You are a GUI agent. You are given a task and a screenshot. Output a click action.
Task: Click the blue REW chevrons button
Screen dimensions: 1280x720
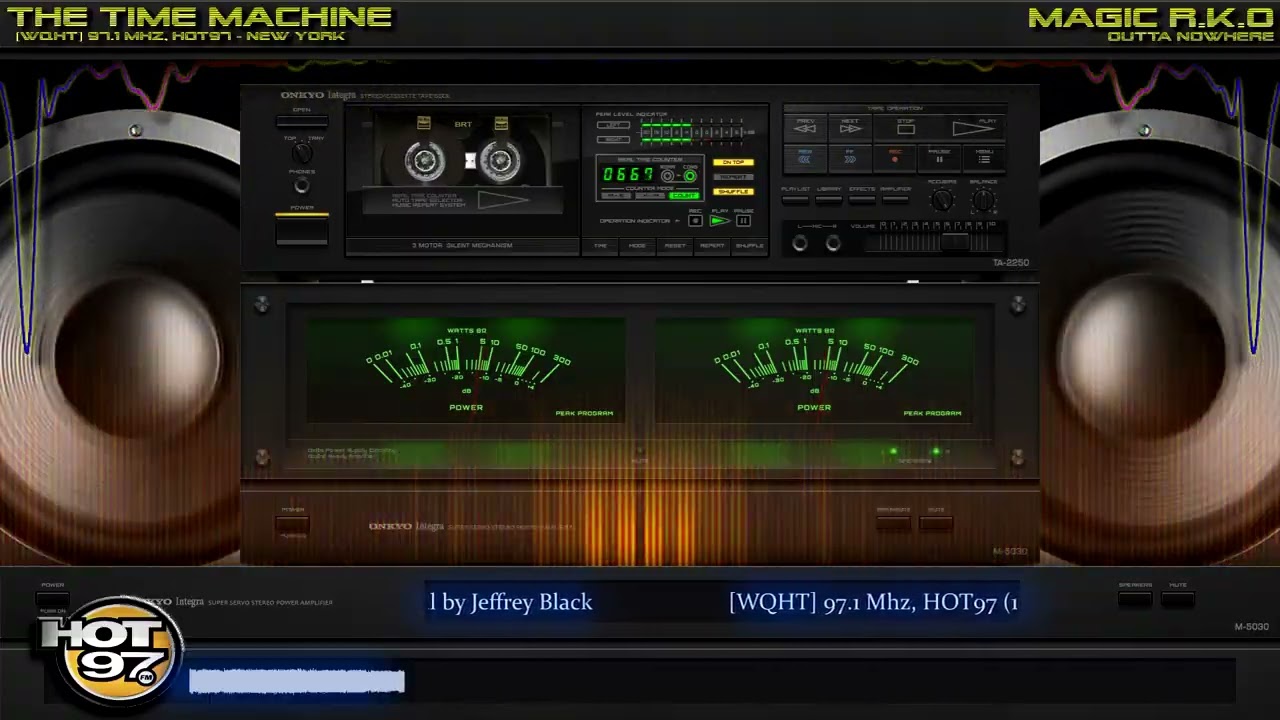pyautogui.click(x=805, y=158)
